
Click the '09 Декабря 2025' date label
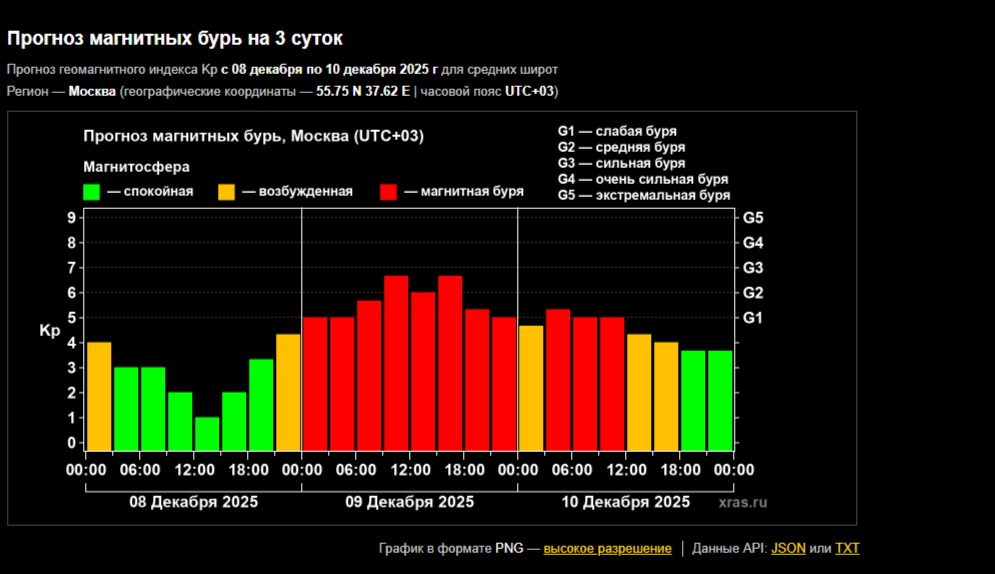click(x=409, y=502)
